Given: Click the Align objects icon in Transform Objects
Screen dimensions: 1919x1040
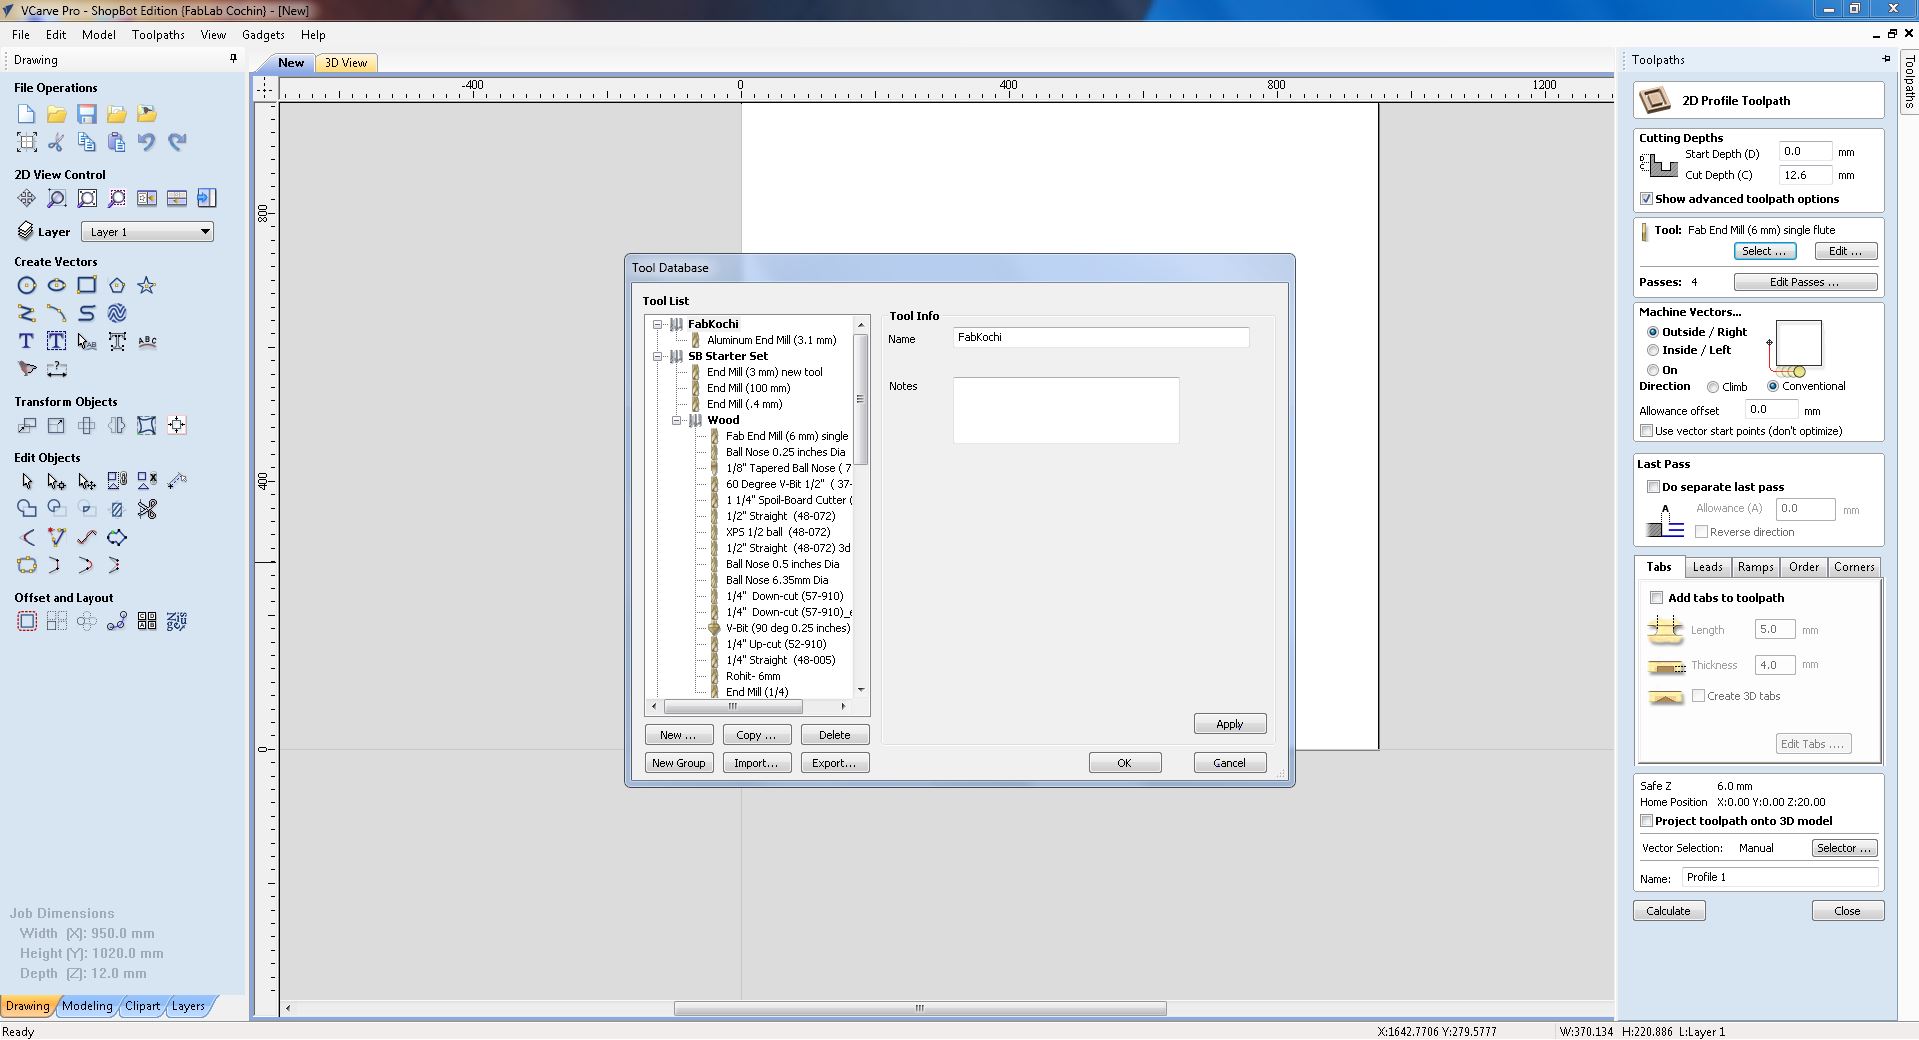Looking at the screenshot, I should (177, 425).
